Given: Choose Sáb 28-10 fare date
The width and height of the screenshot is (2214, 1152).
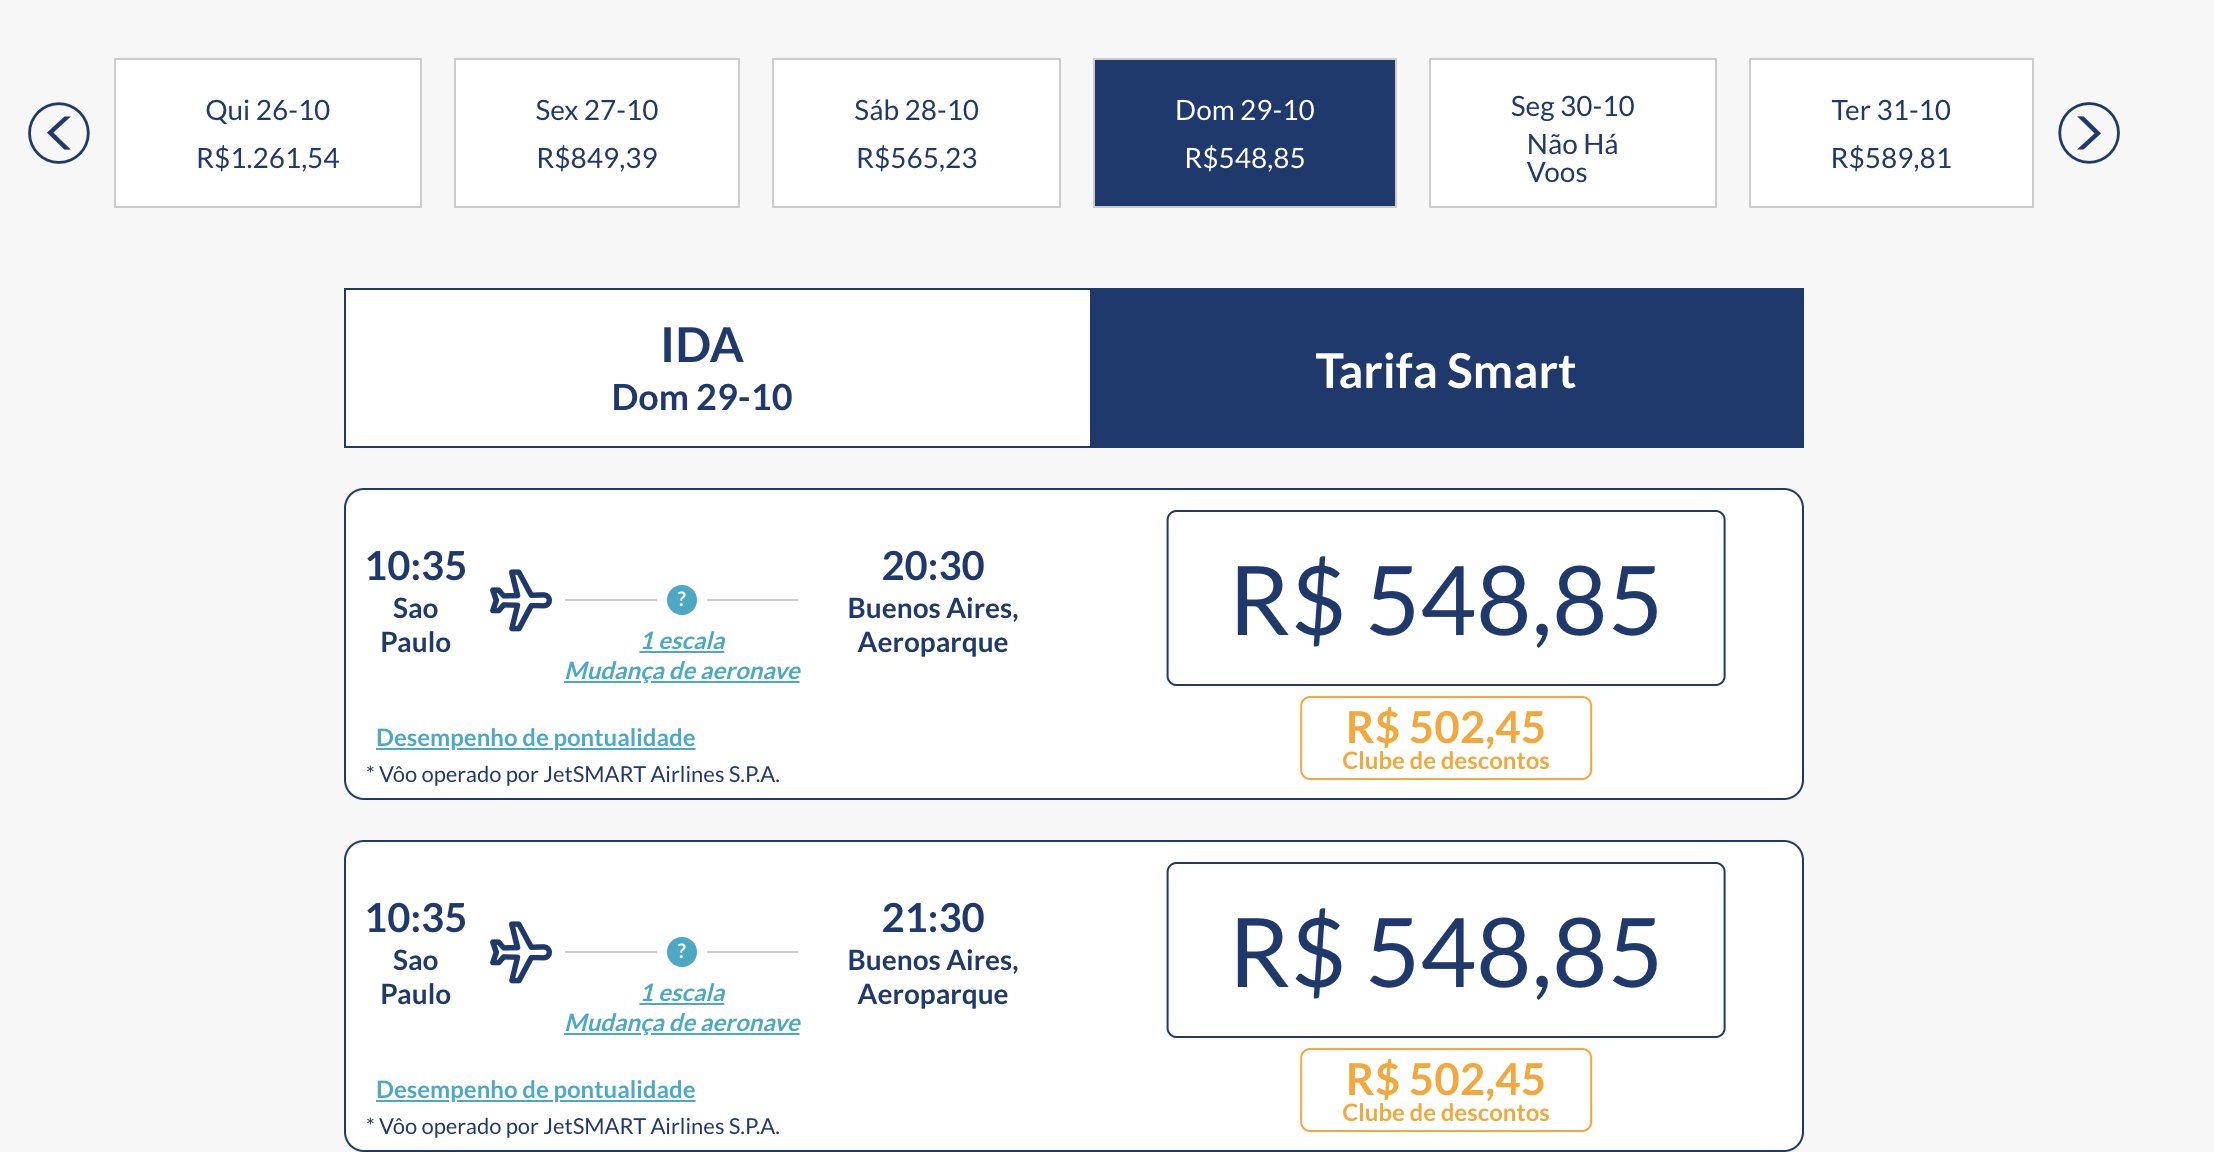Looking at the screenshot, I should click(x=916, y=133).
